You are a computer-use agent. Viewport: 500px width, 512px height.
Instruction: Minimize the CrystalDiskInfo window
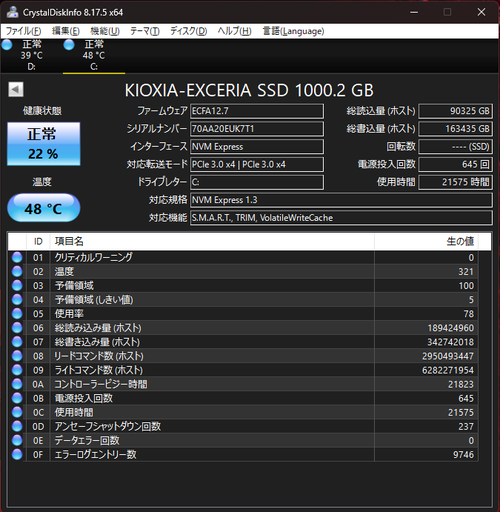point(414,12)
